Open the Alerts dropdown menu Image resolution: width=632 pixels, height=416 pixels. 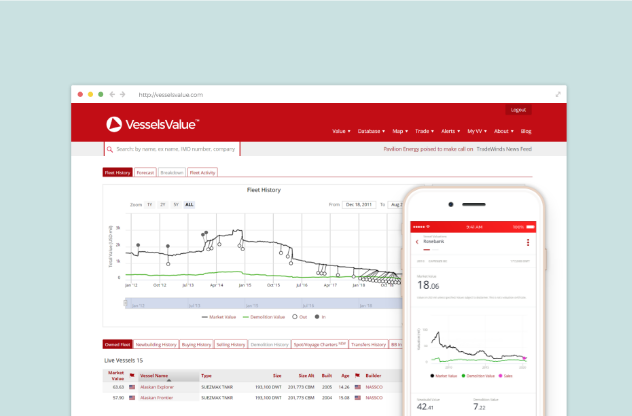tap(451, 131)
